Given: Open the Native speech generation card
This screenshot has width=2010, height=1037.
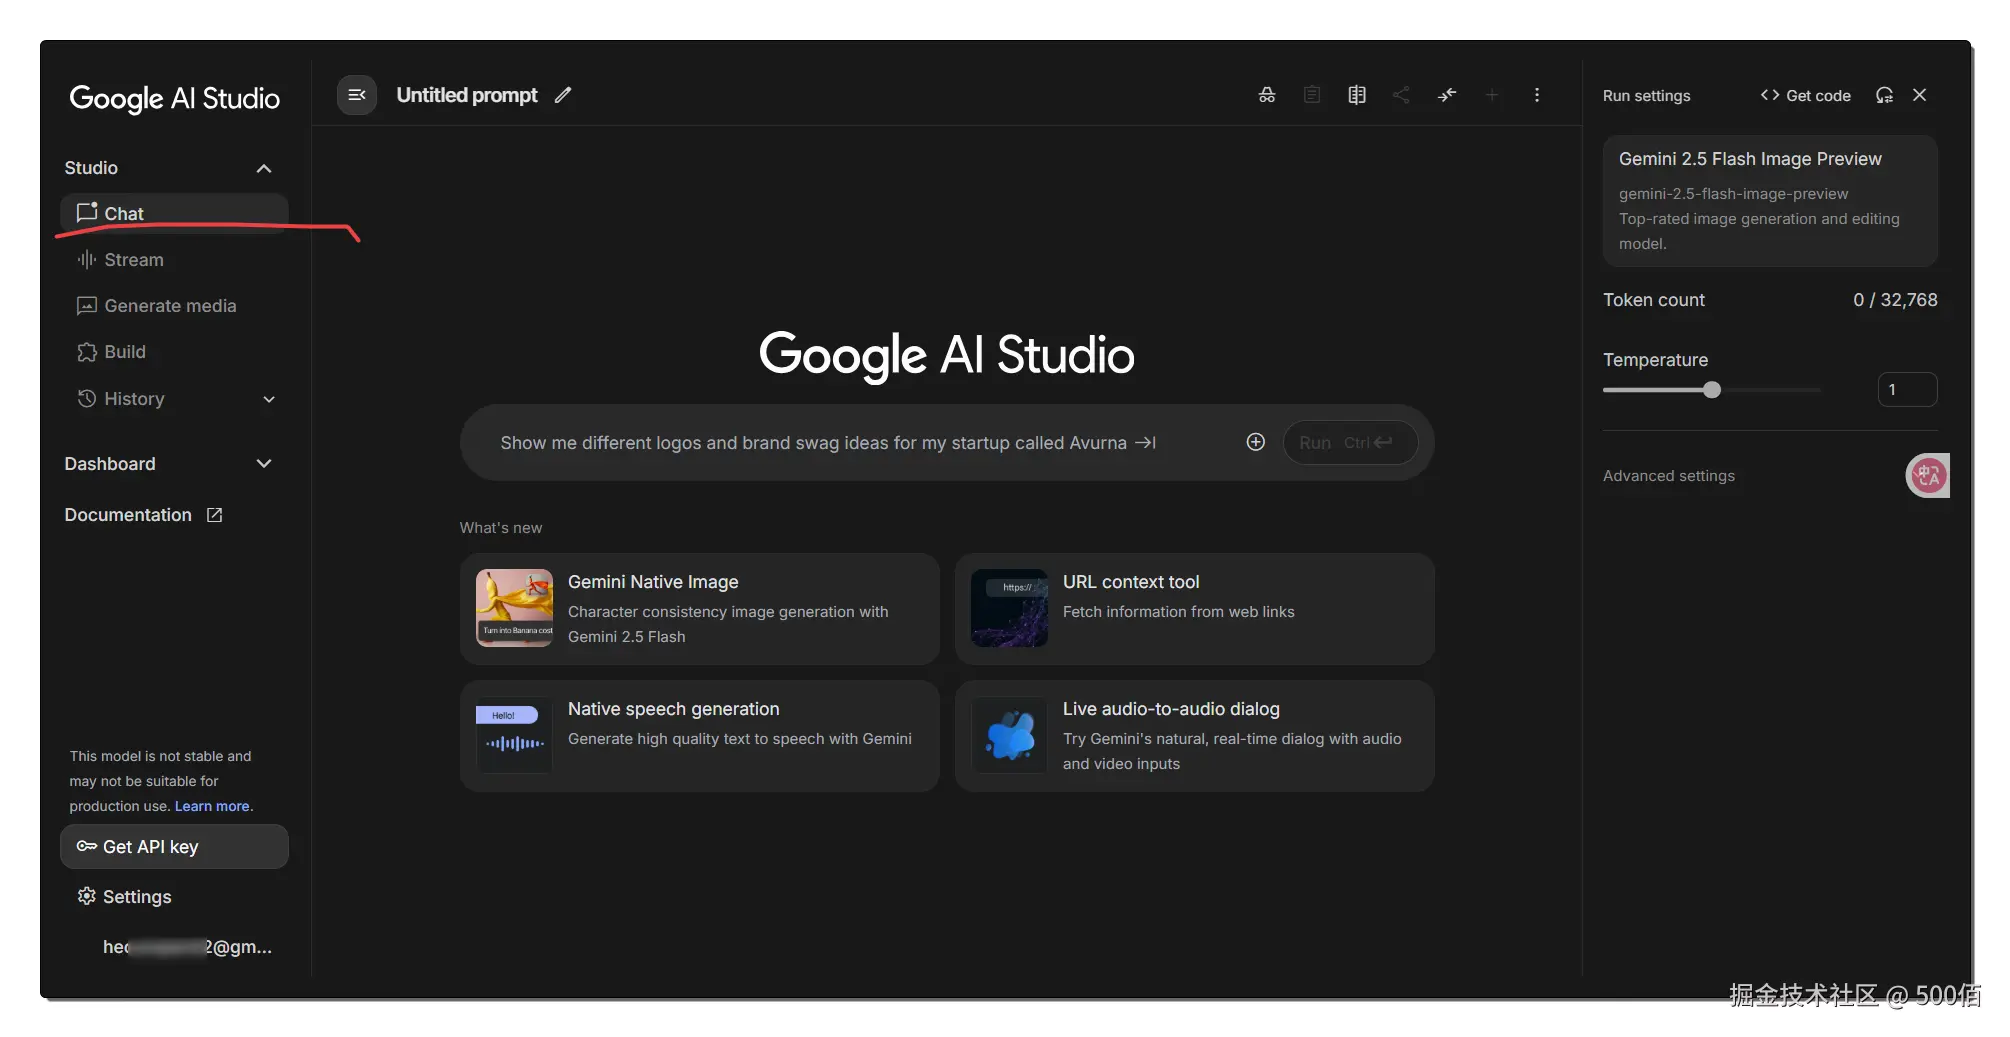Looking at the screenshot, I should point(700,736).
